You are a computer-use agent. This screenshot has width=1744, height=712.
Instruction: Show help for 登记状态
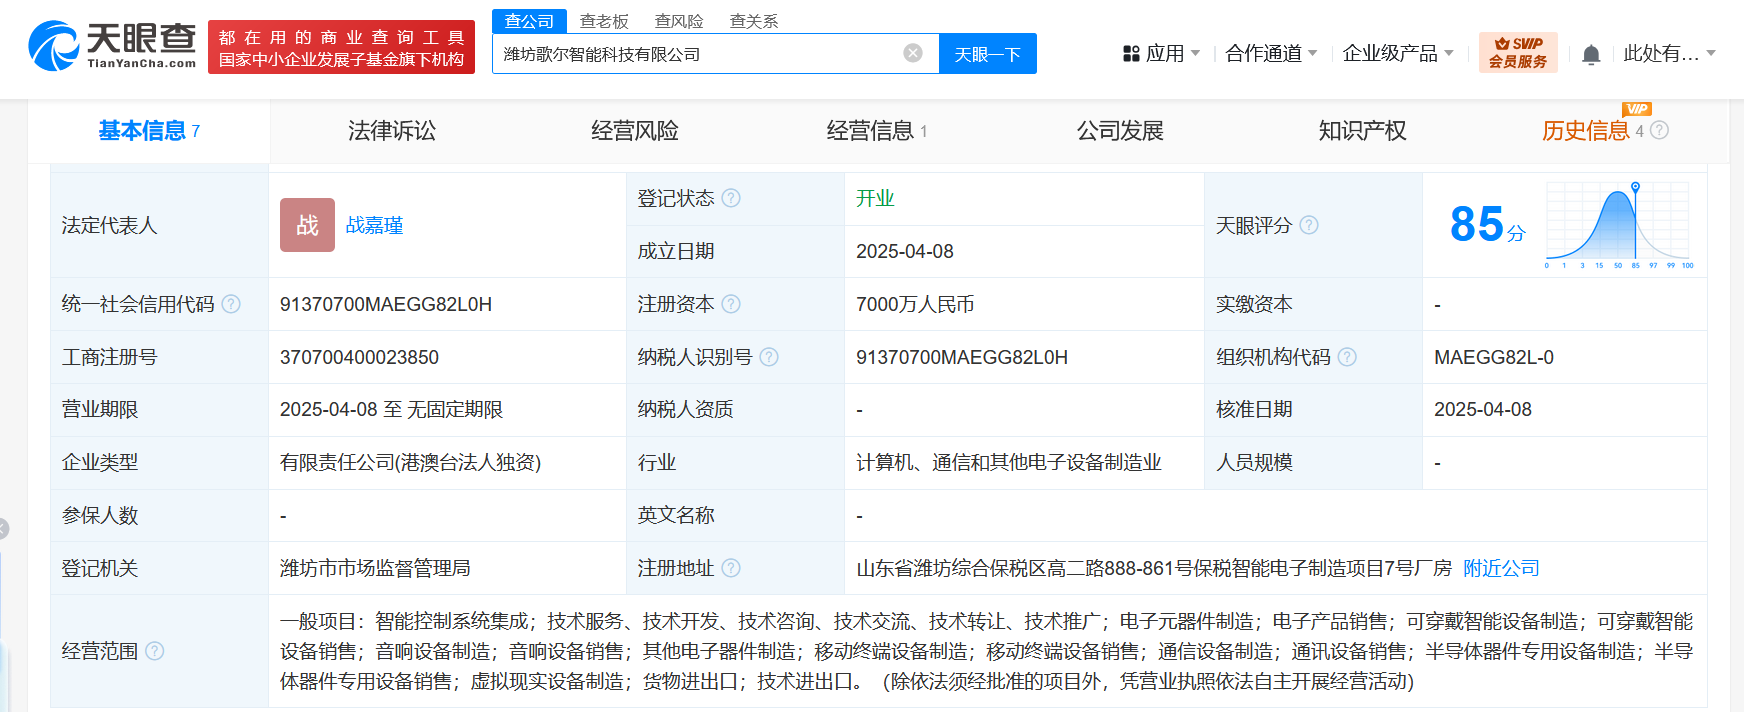pos(731,198)
